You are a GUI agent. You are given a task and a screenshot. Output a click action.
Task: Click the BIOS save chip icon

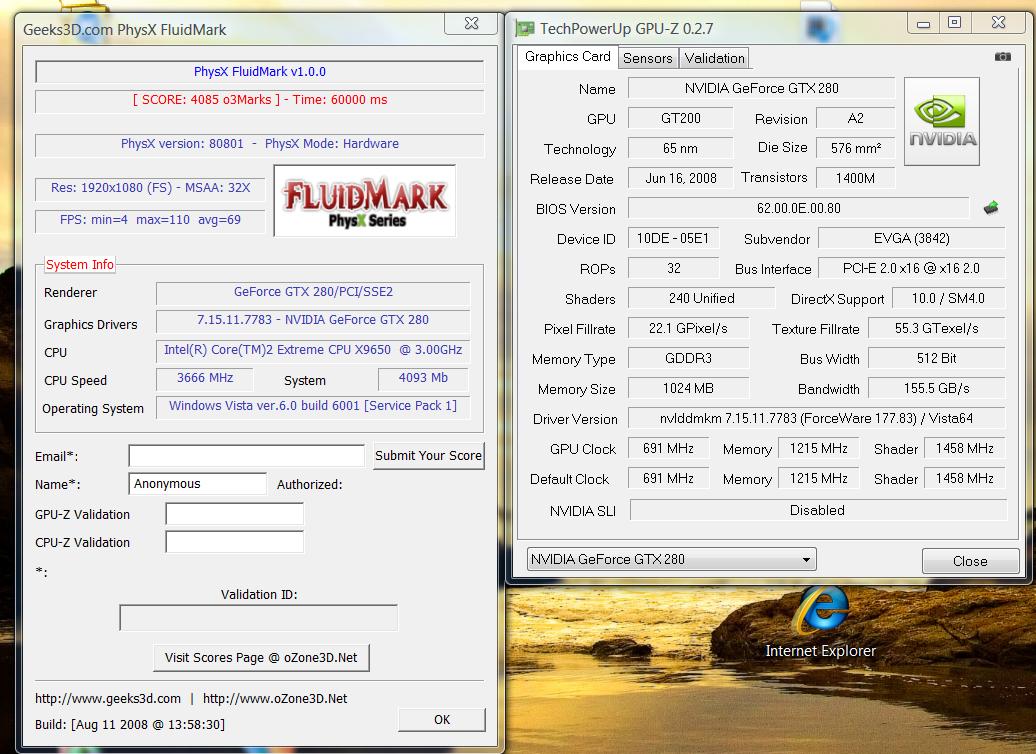[x=990, y=208]
